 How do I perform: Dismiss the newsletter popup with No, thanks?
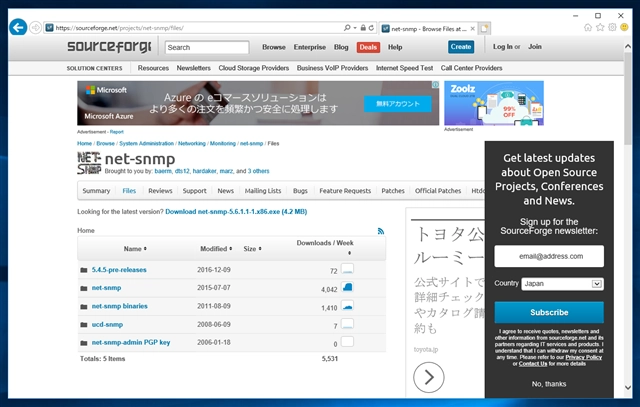tap(549, 384)
